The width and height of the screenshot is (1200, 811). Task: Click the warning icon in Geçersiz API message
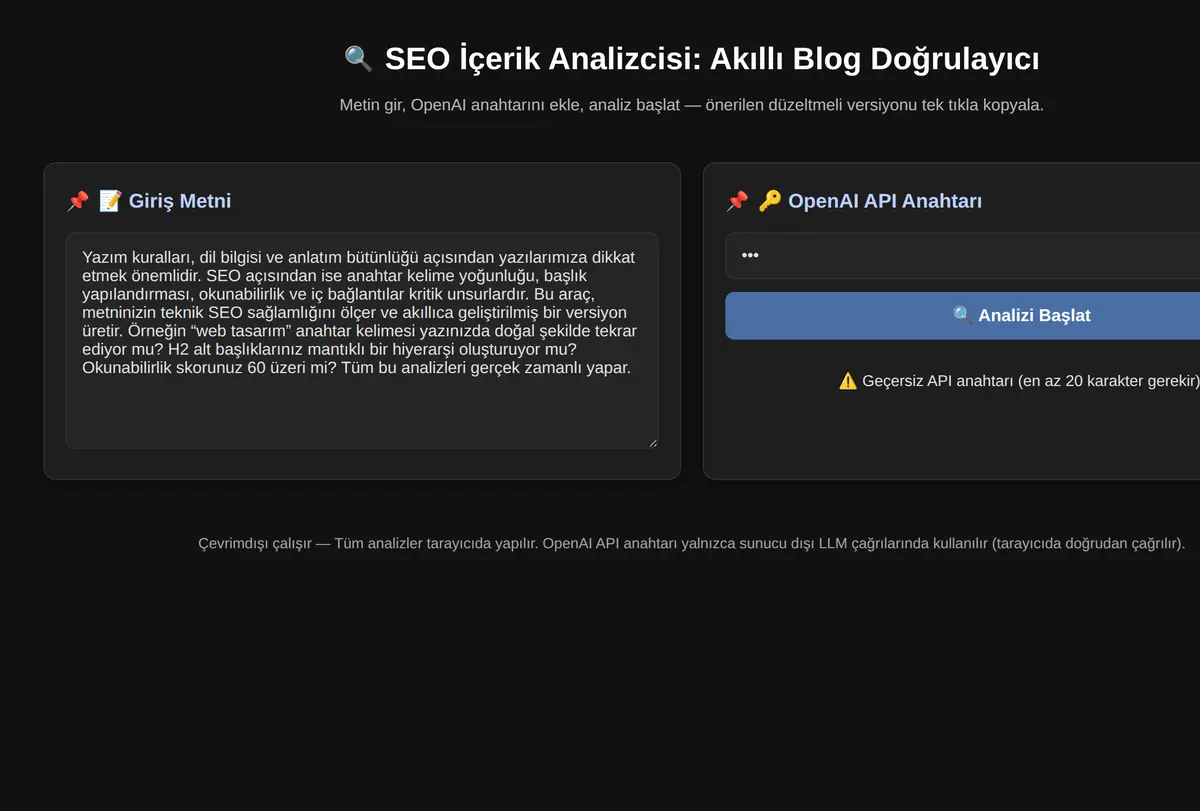(x=848, y=381)
